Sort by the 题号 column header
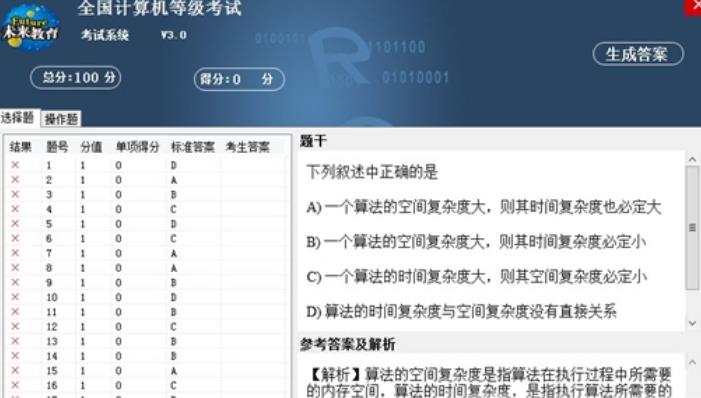The width and height of the screenshot is (701, 398). click(57, 147)
